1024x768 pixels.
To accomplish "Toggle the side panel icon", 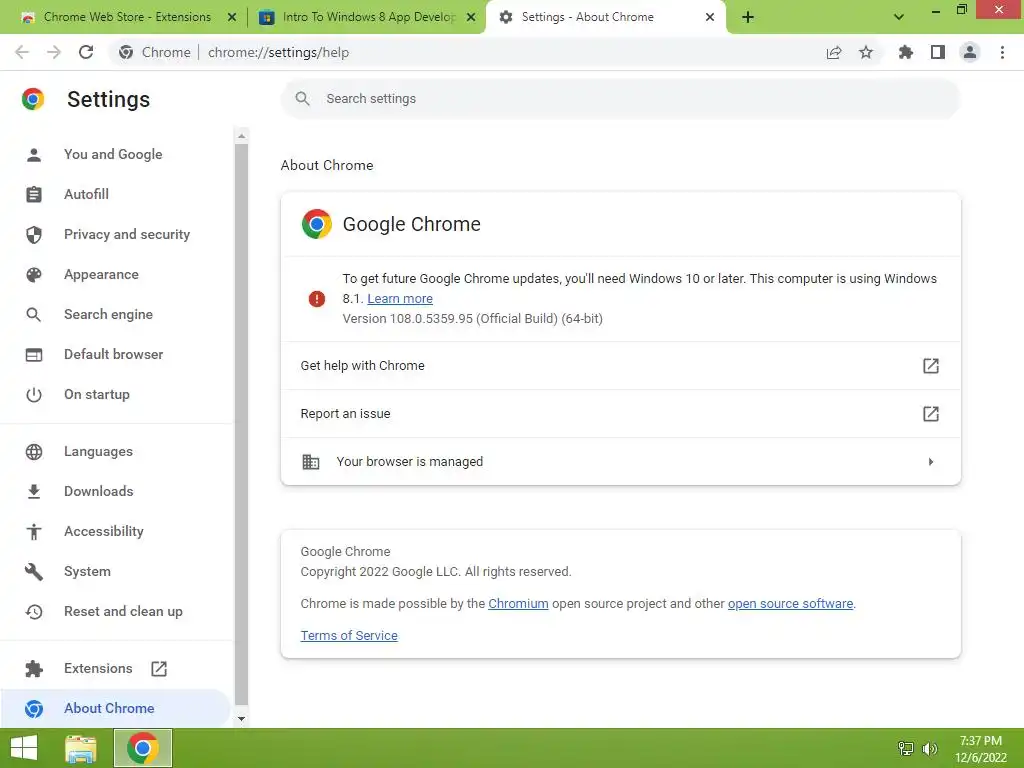I will [x=938, y=52].
